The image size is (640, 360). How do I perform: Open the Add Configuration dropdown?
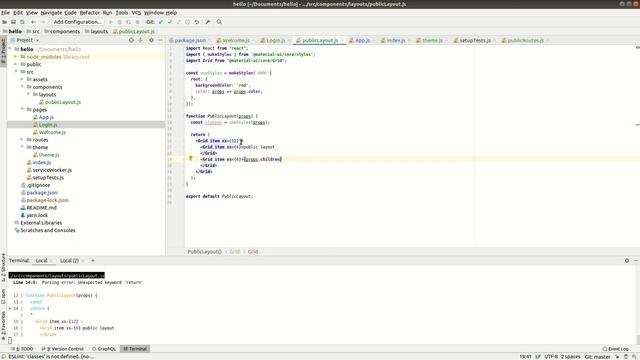click(x=77, y=22)
